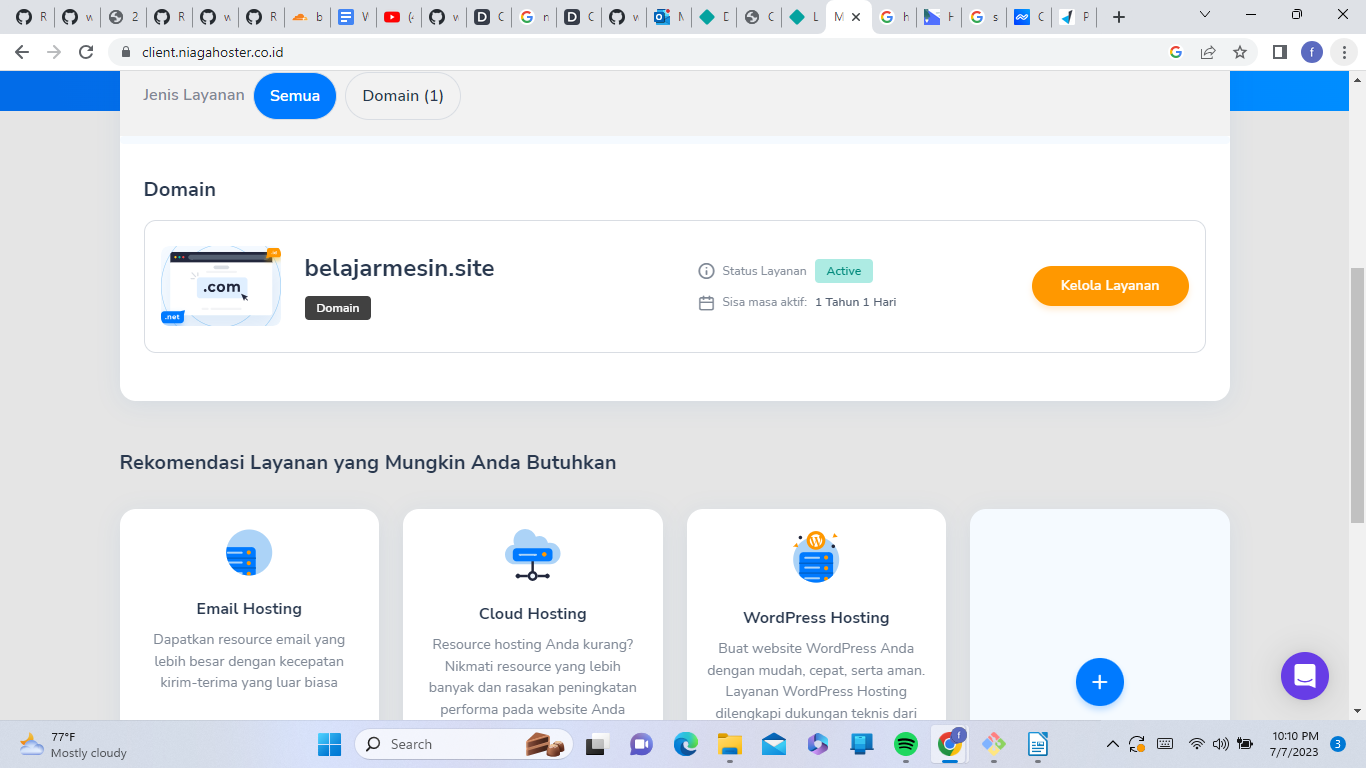Expand hidden icons in the system tray
The width and height of the screenshot is (1366, 768).
tap(1112, 744)
